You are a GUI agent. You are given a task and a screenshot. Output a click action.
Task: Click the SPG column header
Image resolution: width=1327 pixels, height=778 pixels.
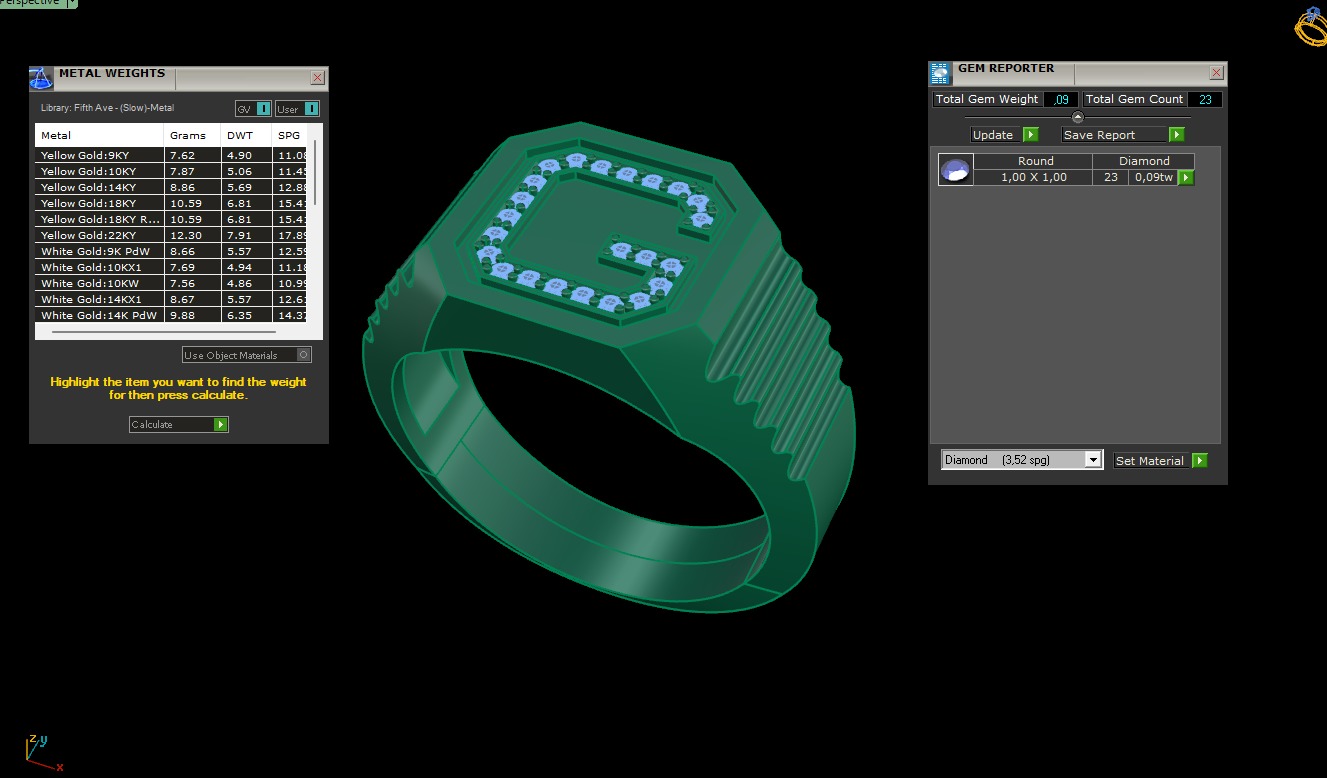tap(290, 135)
